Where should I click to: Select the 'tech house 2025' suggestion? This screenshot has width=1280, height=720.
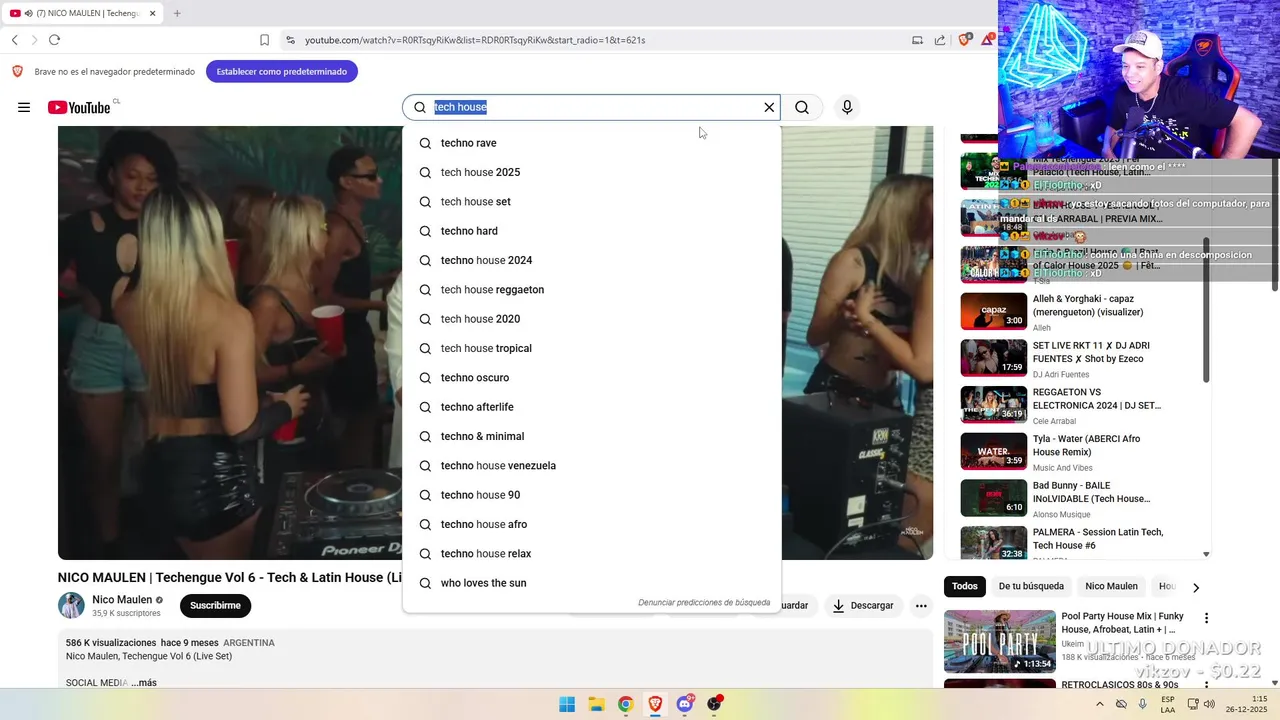click(x=592, y=172)
